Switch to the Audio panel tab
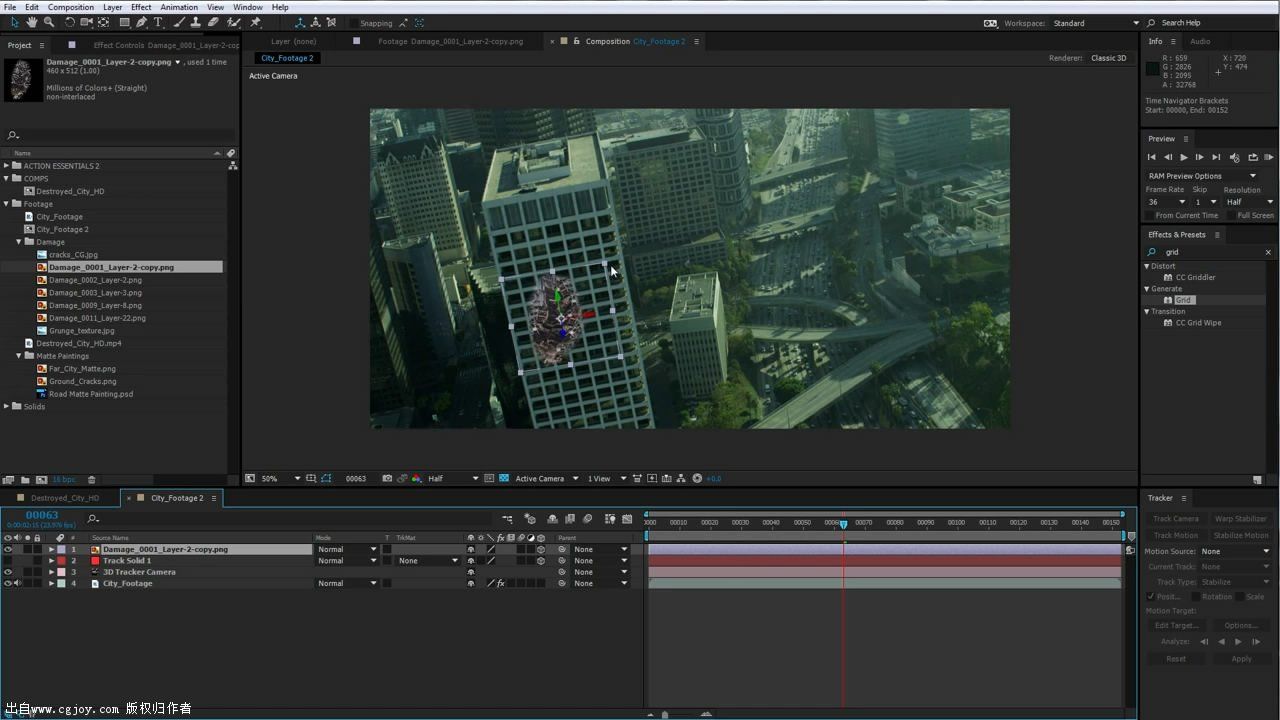Viewport: 1280px width, 720px height. click(x=1200, y=41)
